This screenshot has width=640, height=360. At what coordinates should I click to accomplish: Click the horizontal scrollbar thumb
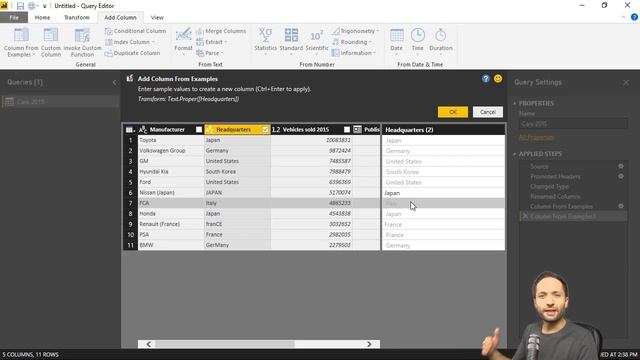click(x=224, y=344)
